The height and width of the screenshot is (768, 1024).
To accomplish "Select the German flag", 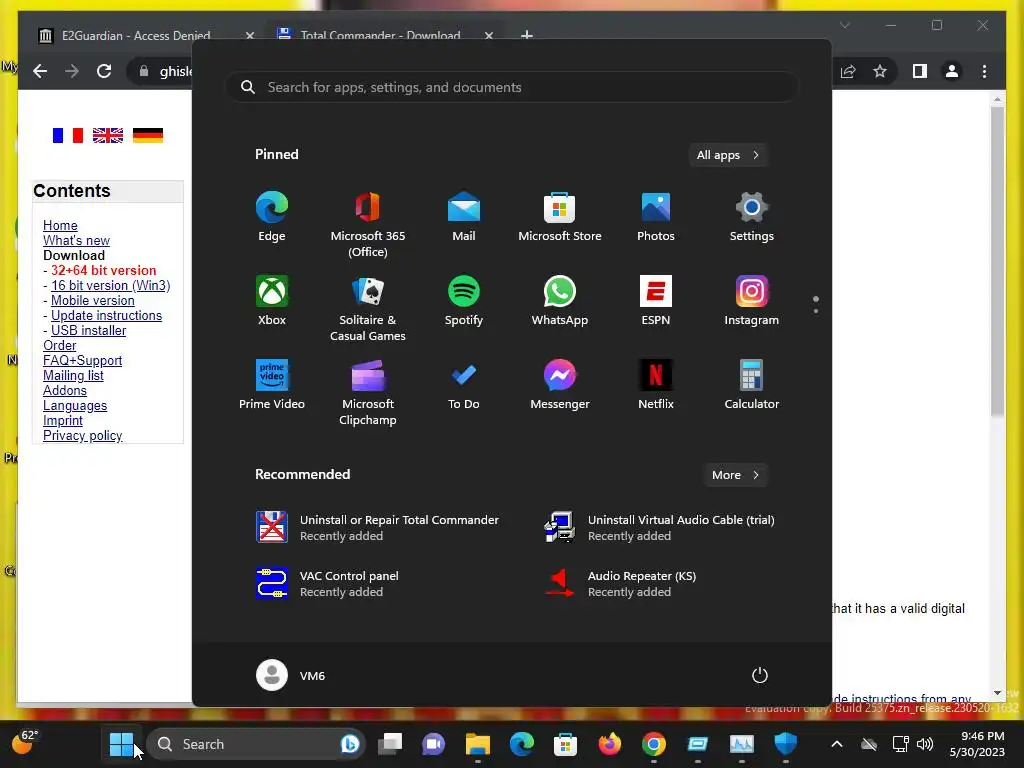I will pos(148,135).
